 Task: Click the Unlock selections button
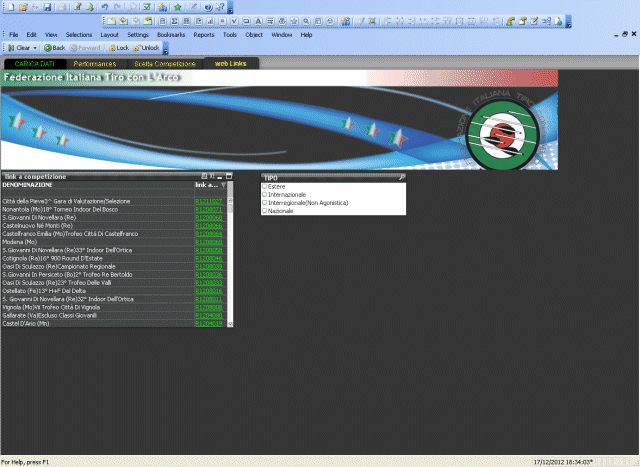click(x=147, y=48)
